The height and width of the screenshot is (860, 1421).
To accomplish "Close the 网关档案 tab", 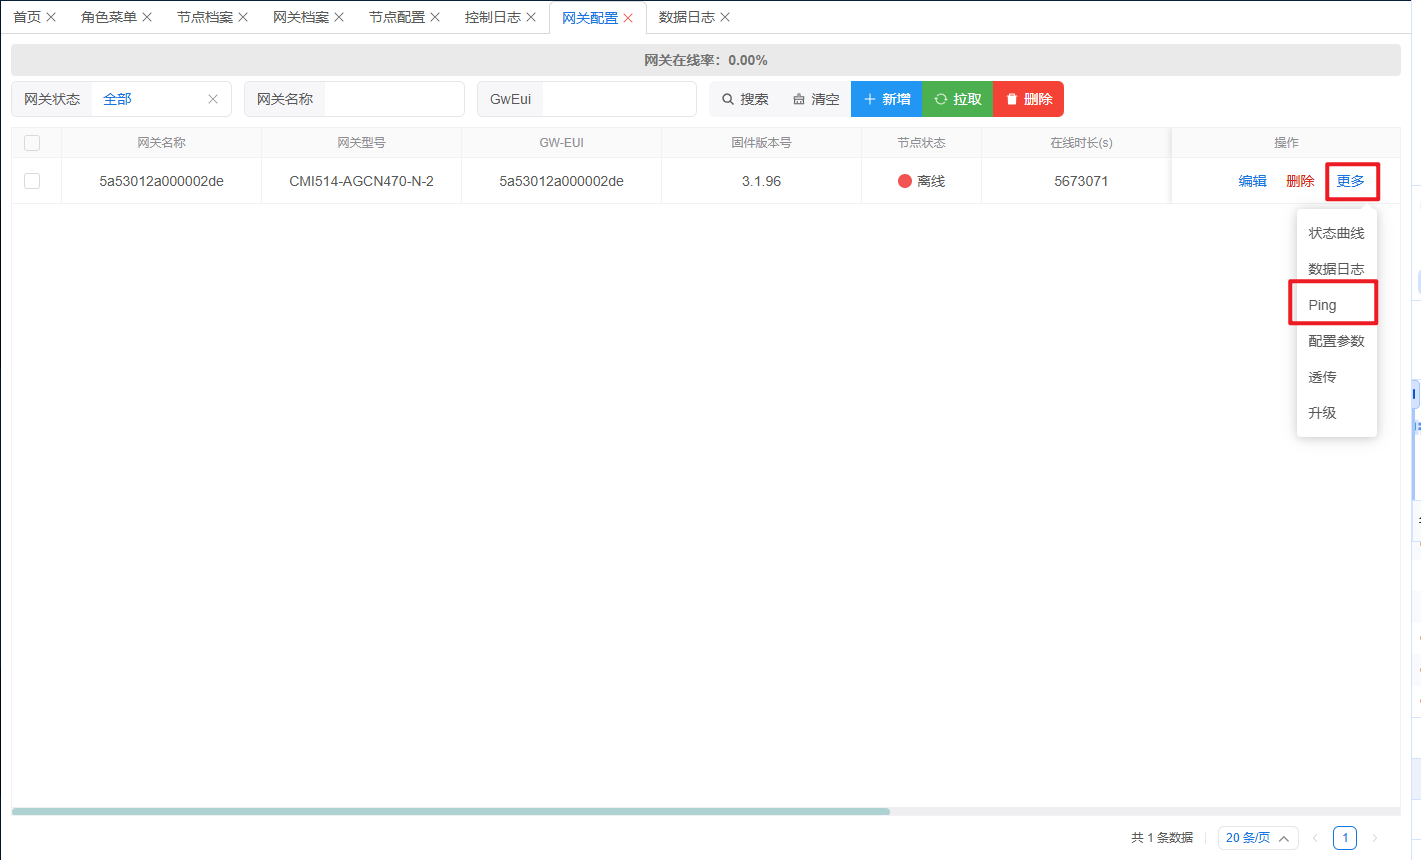I will 339,17.
